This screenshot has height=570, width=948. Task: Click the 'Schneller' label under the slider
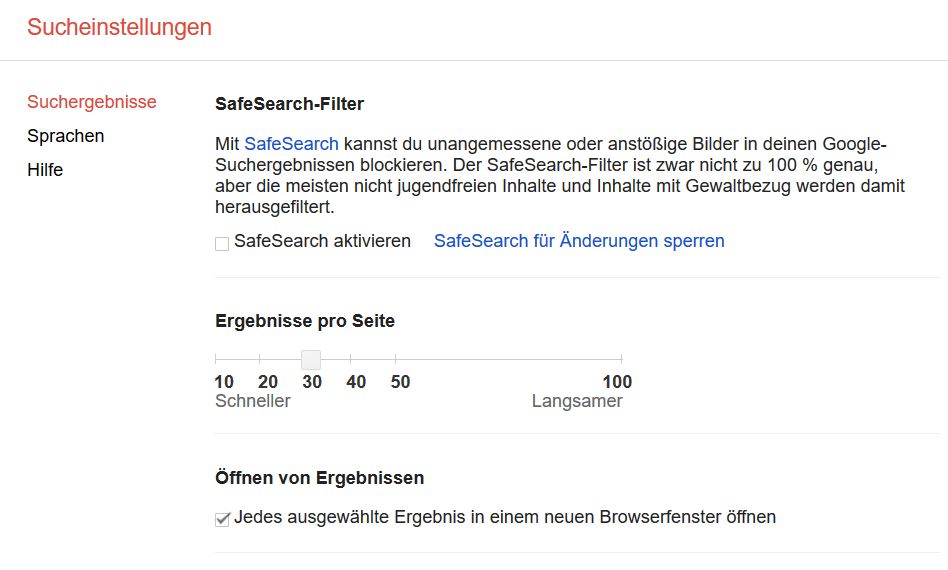253,401
